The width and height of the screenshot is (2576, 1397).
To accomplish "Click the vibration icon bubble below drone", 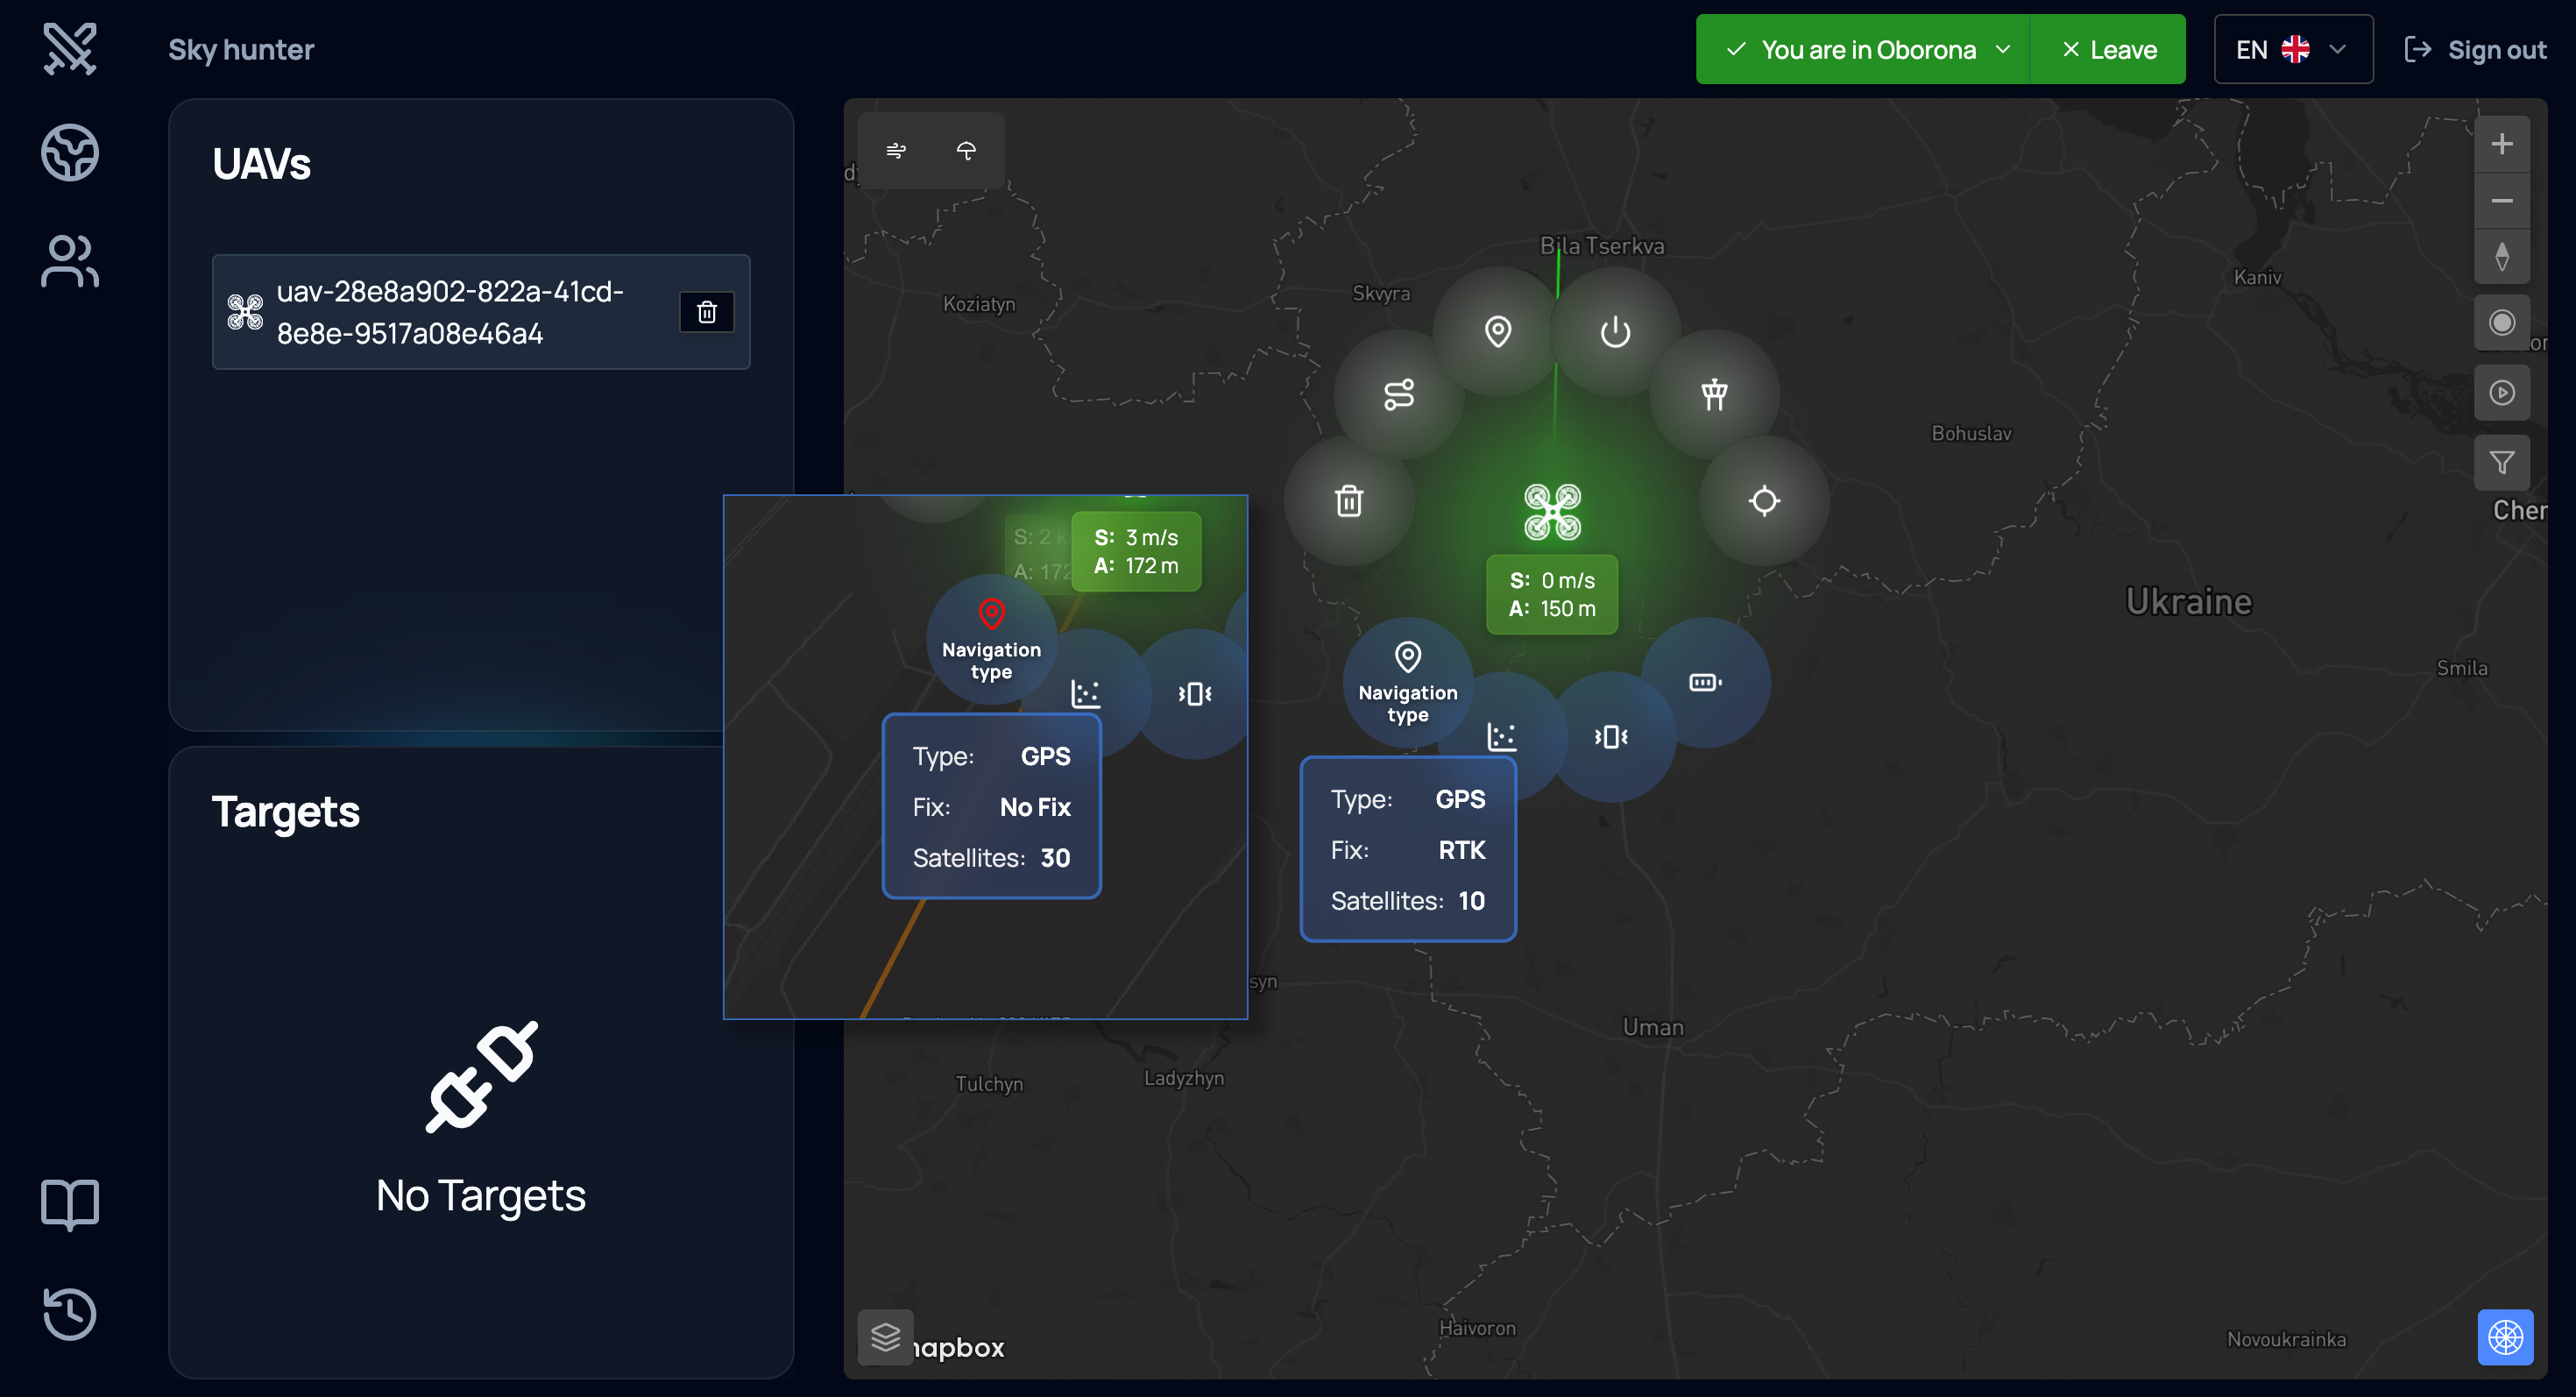I will tap(1610, 737).
